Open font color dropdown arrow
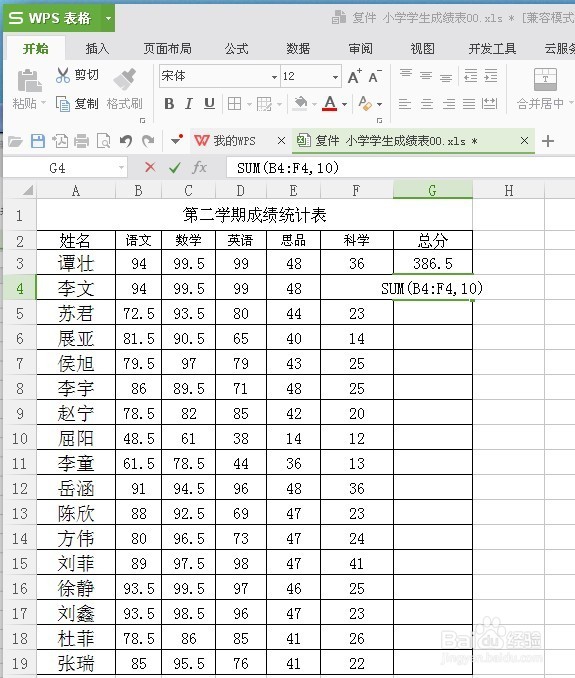Viewport: 575px width, 678px height. (345, 104)
